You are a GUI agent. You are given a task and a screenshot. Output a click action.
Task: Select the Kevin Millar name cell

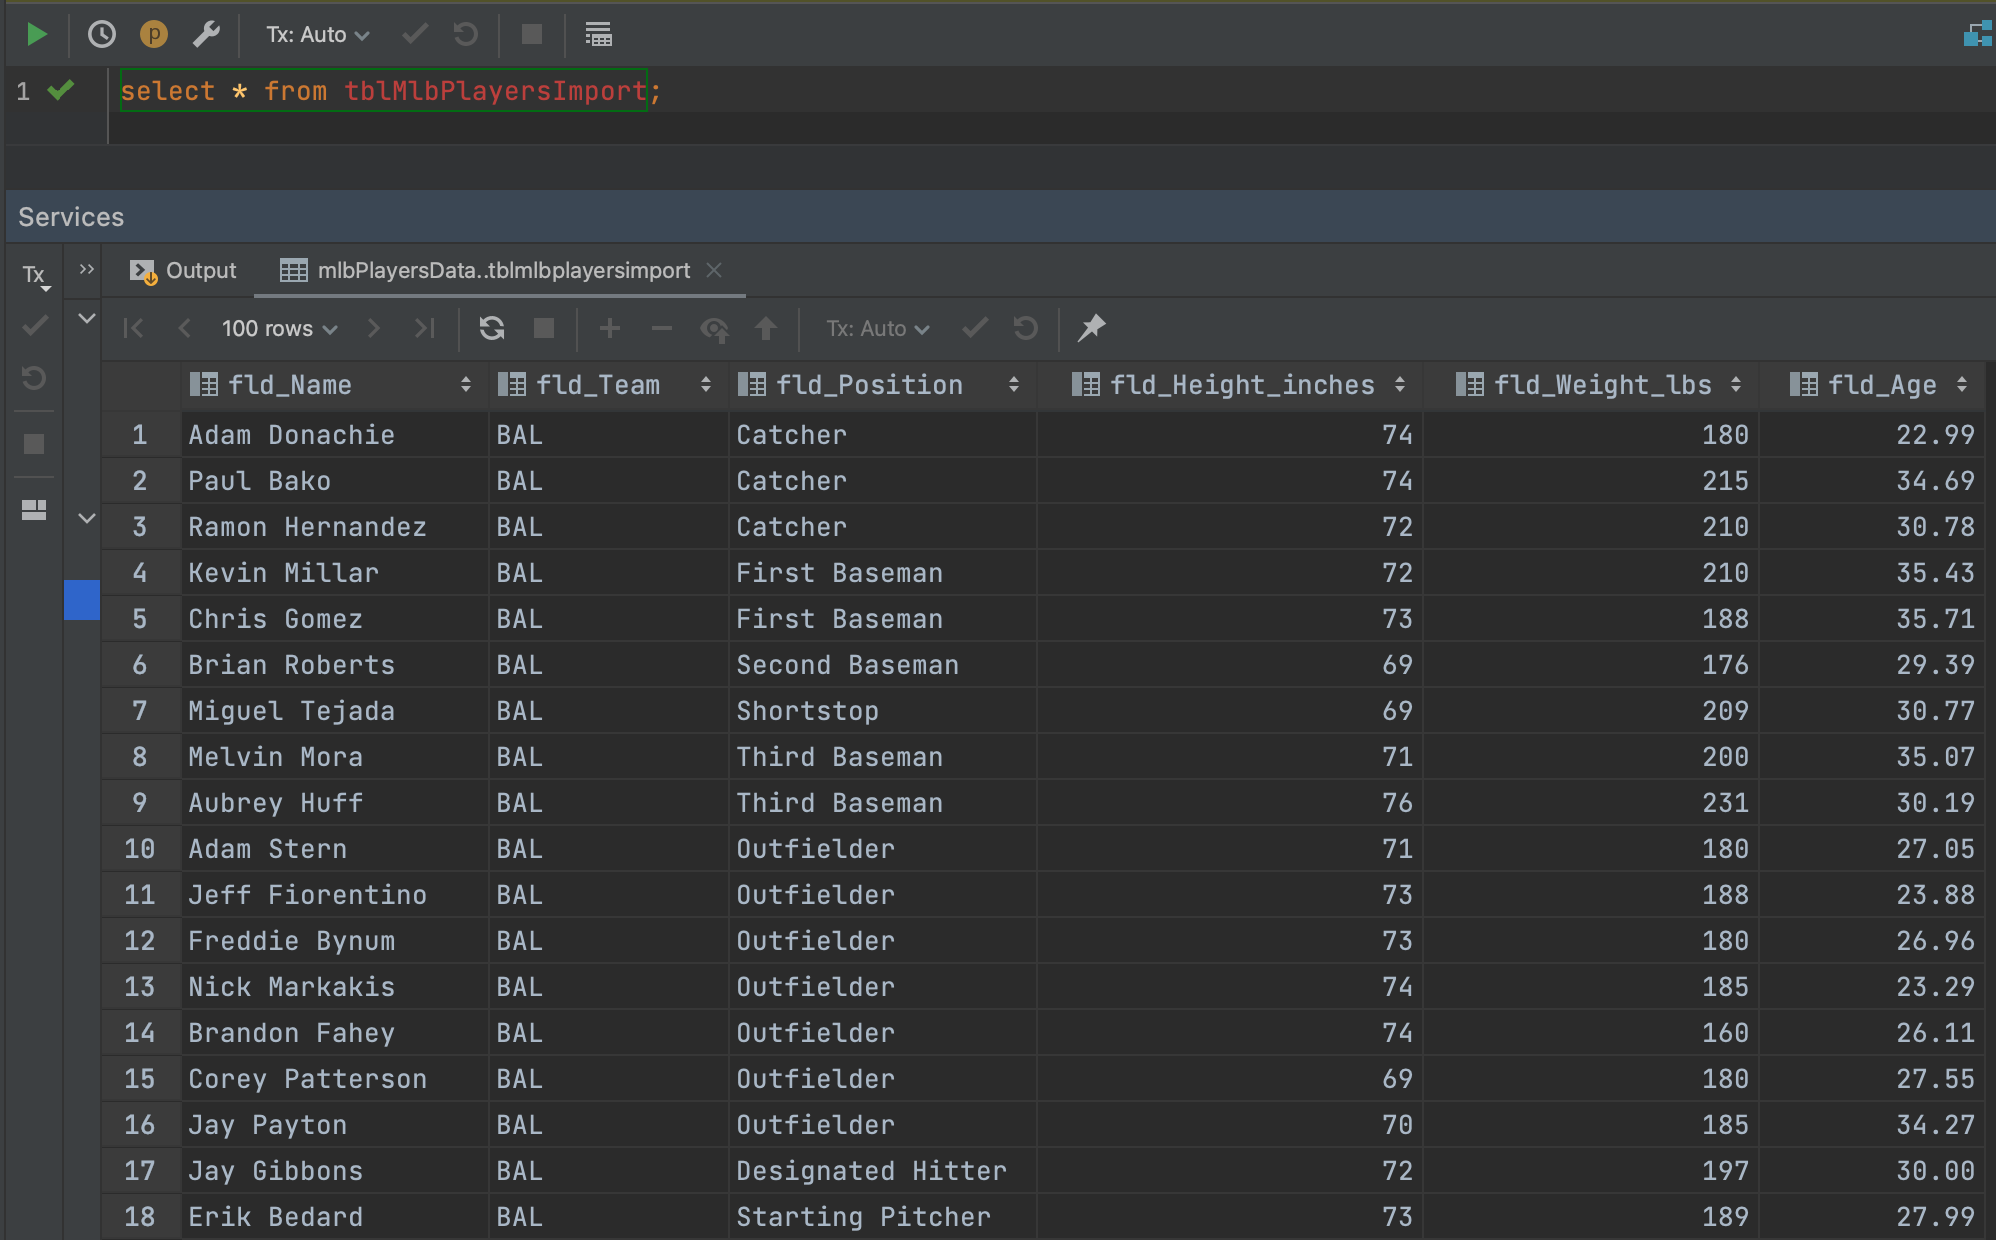[283, 573]
